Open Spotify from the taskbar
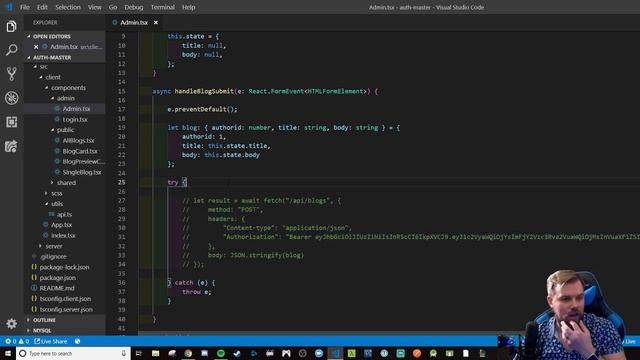This screenshot has height=360, width=640. (221, 353)
